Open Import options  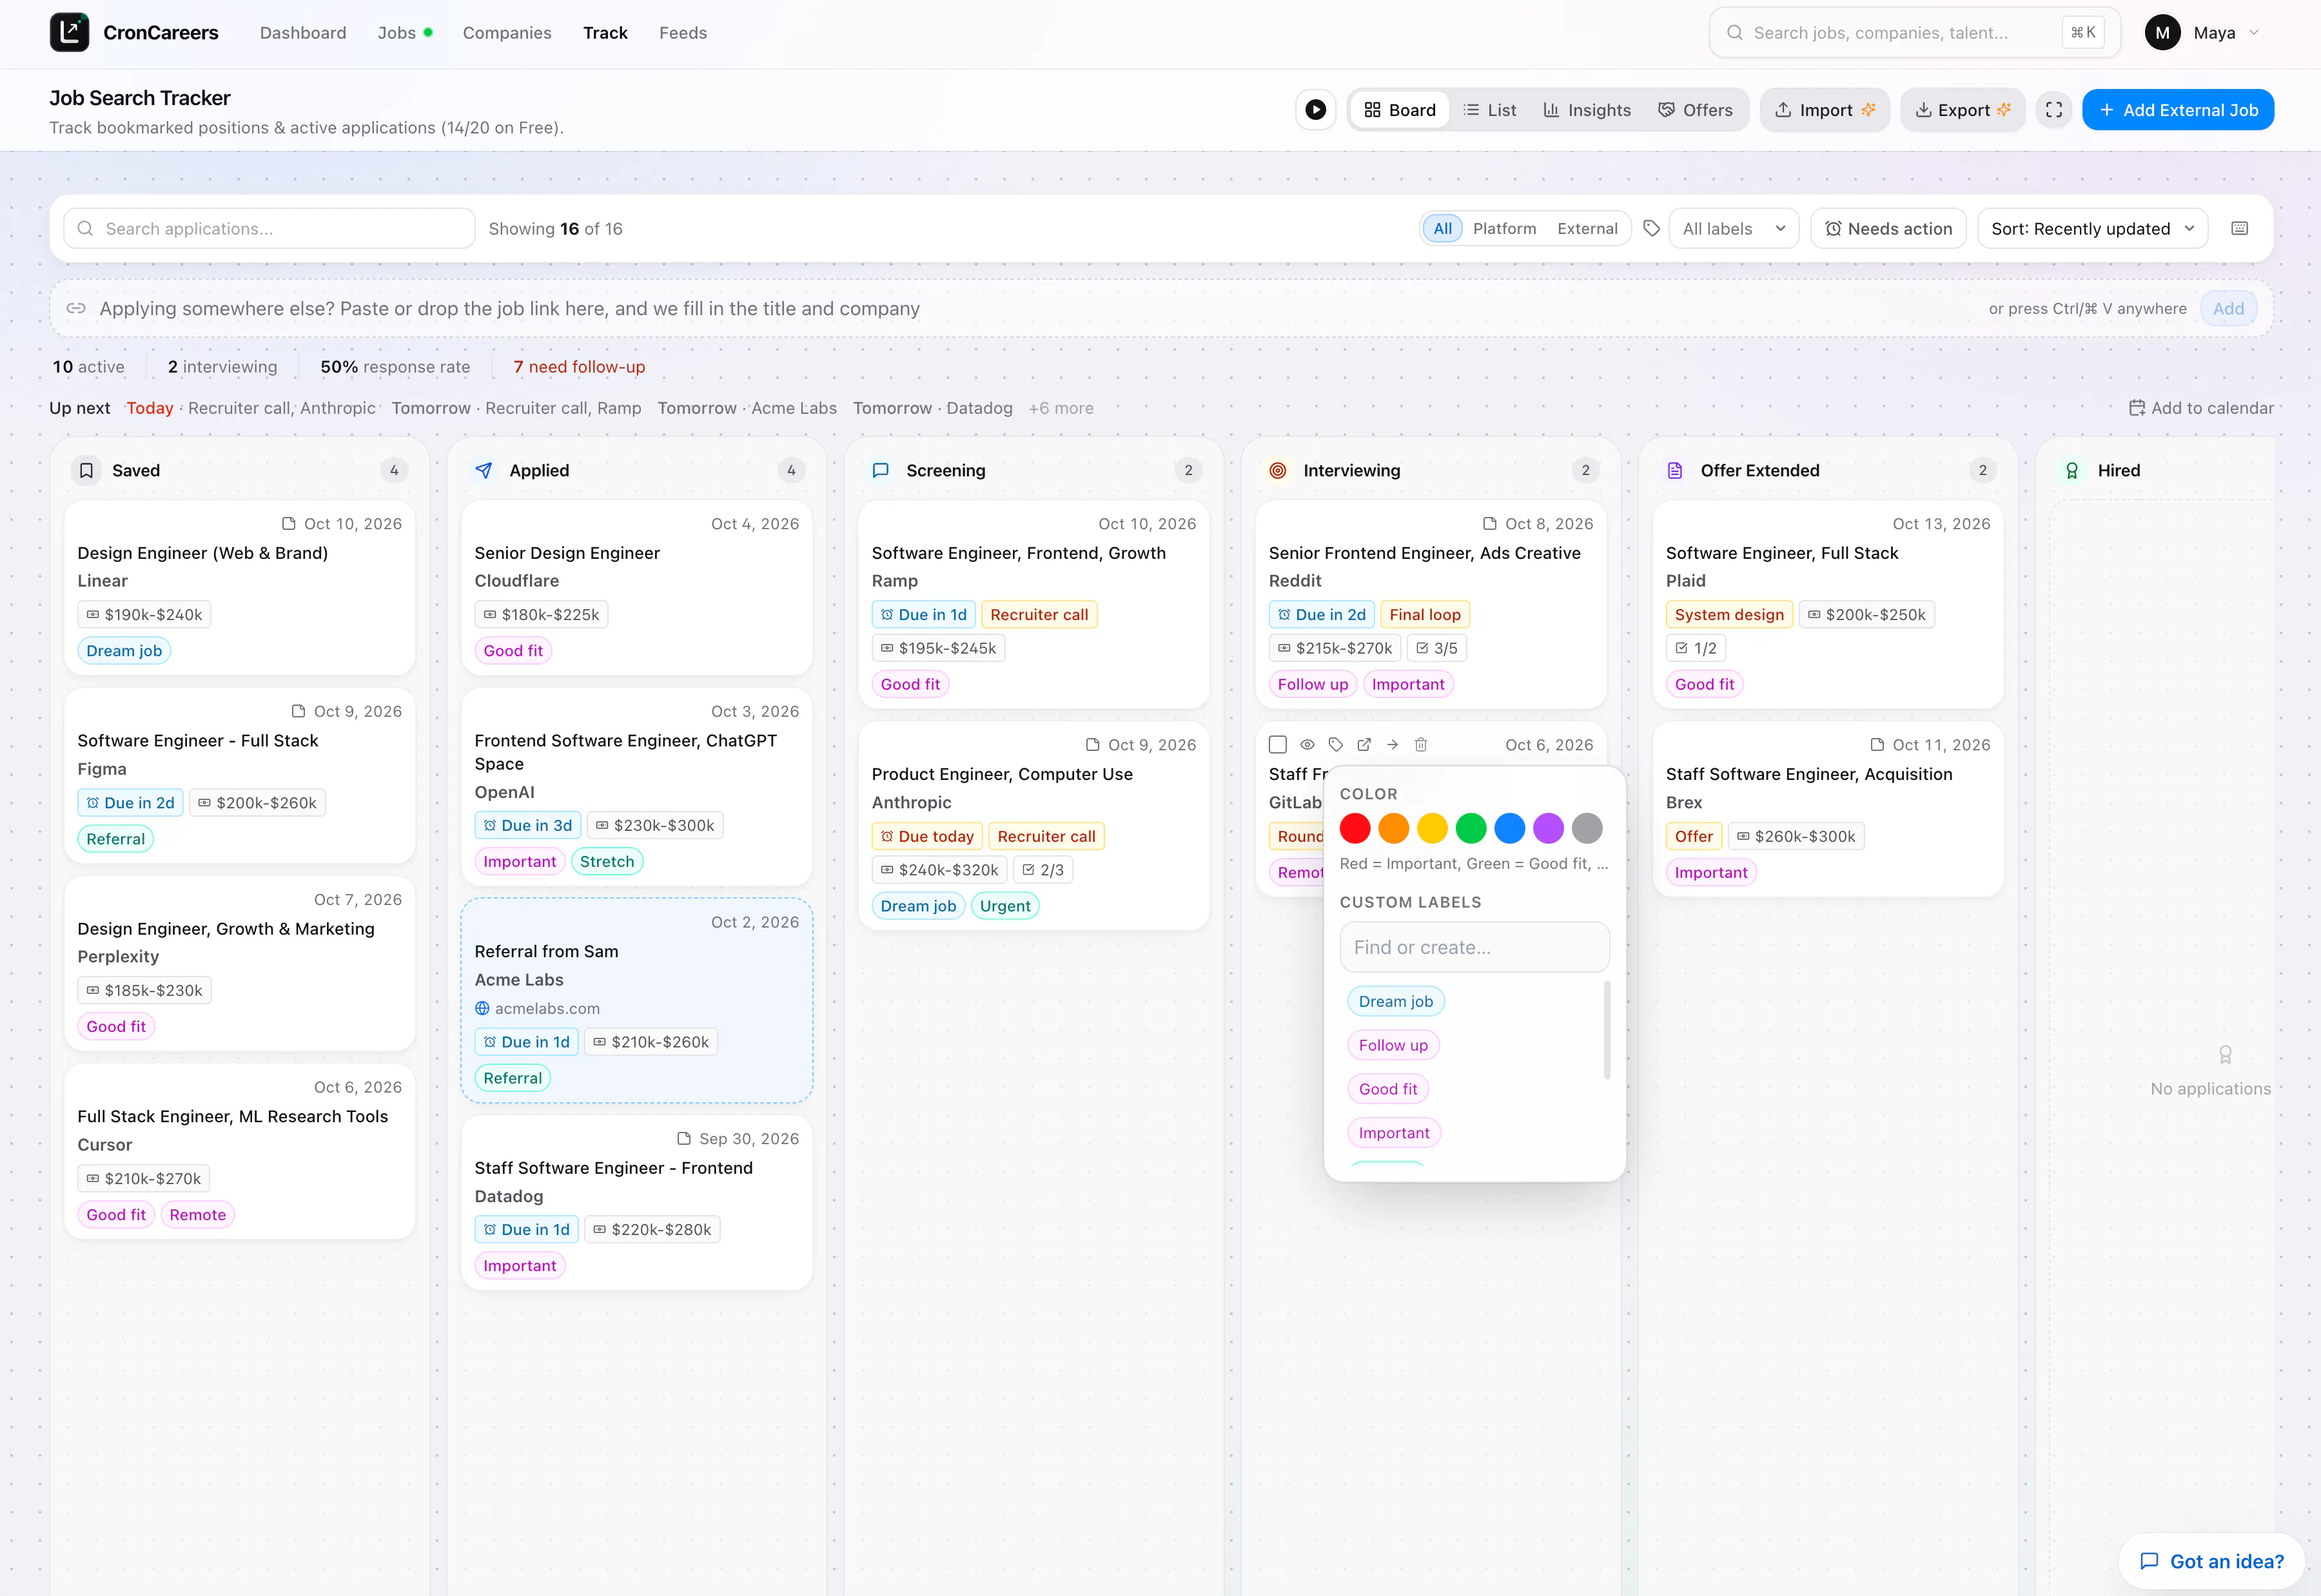(x=1825, y=110)
